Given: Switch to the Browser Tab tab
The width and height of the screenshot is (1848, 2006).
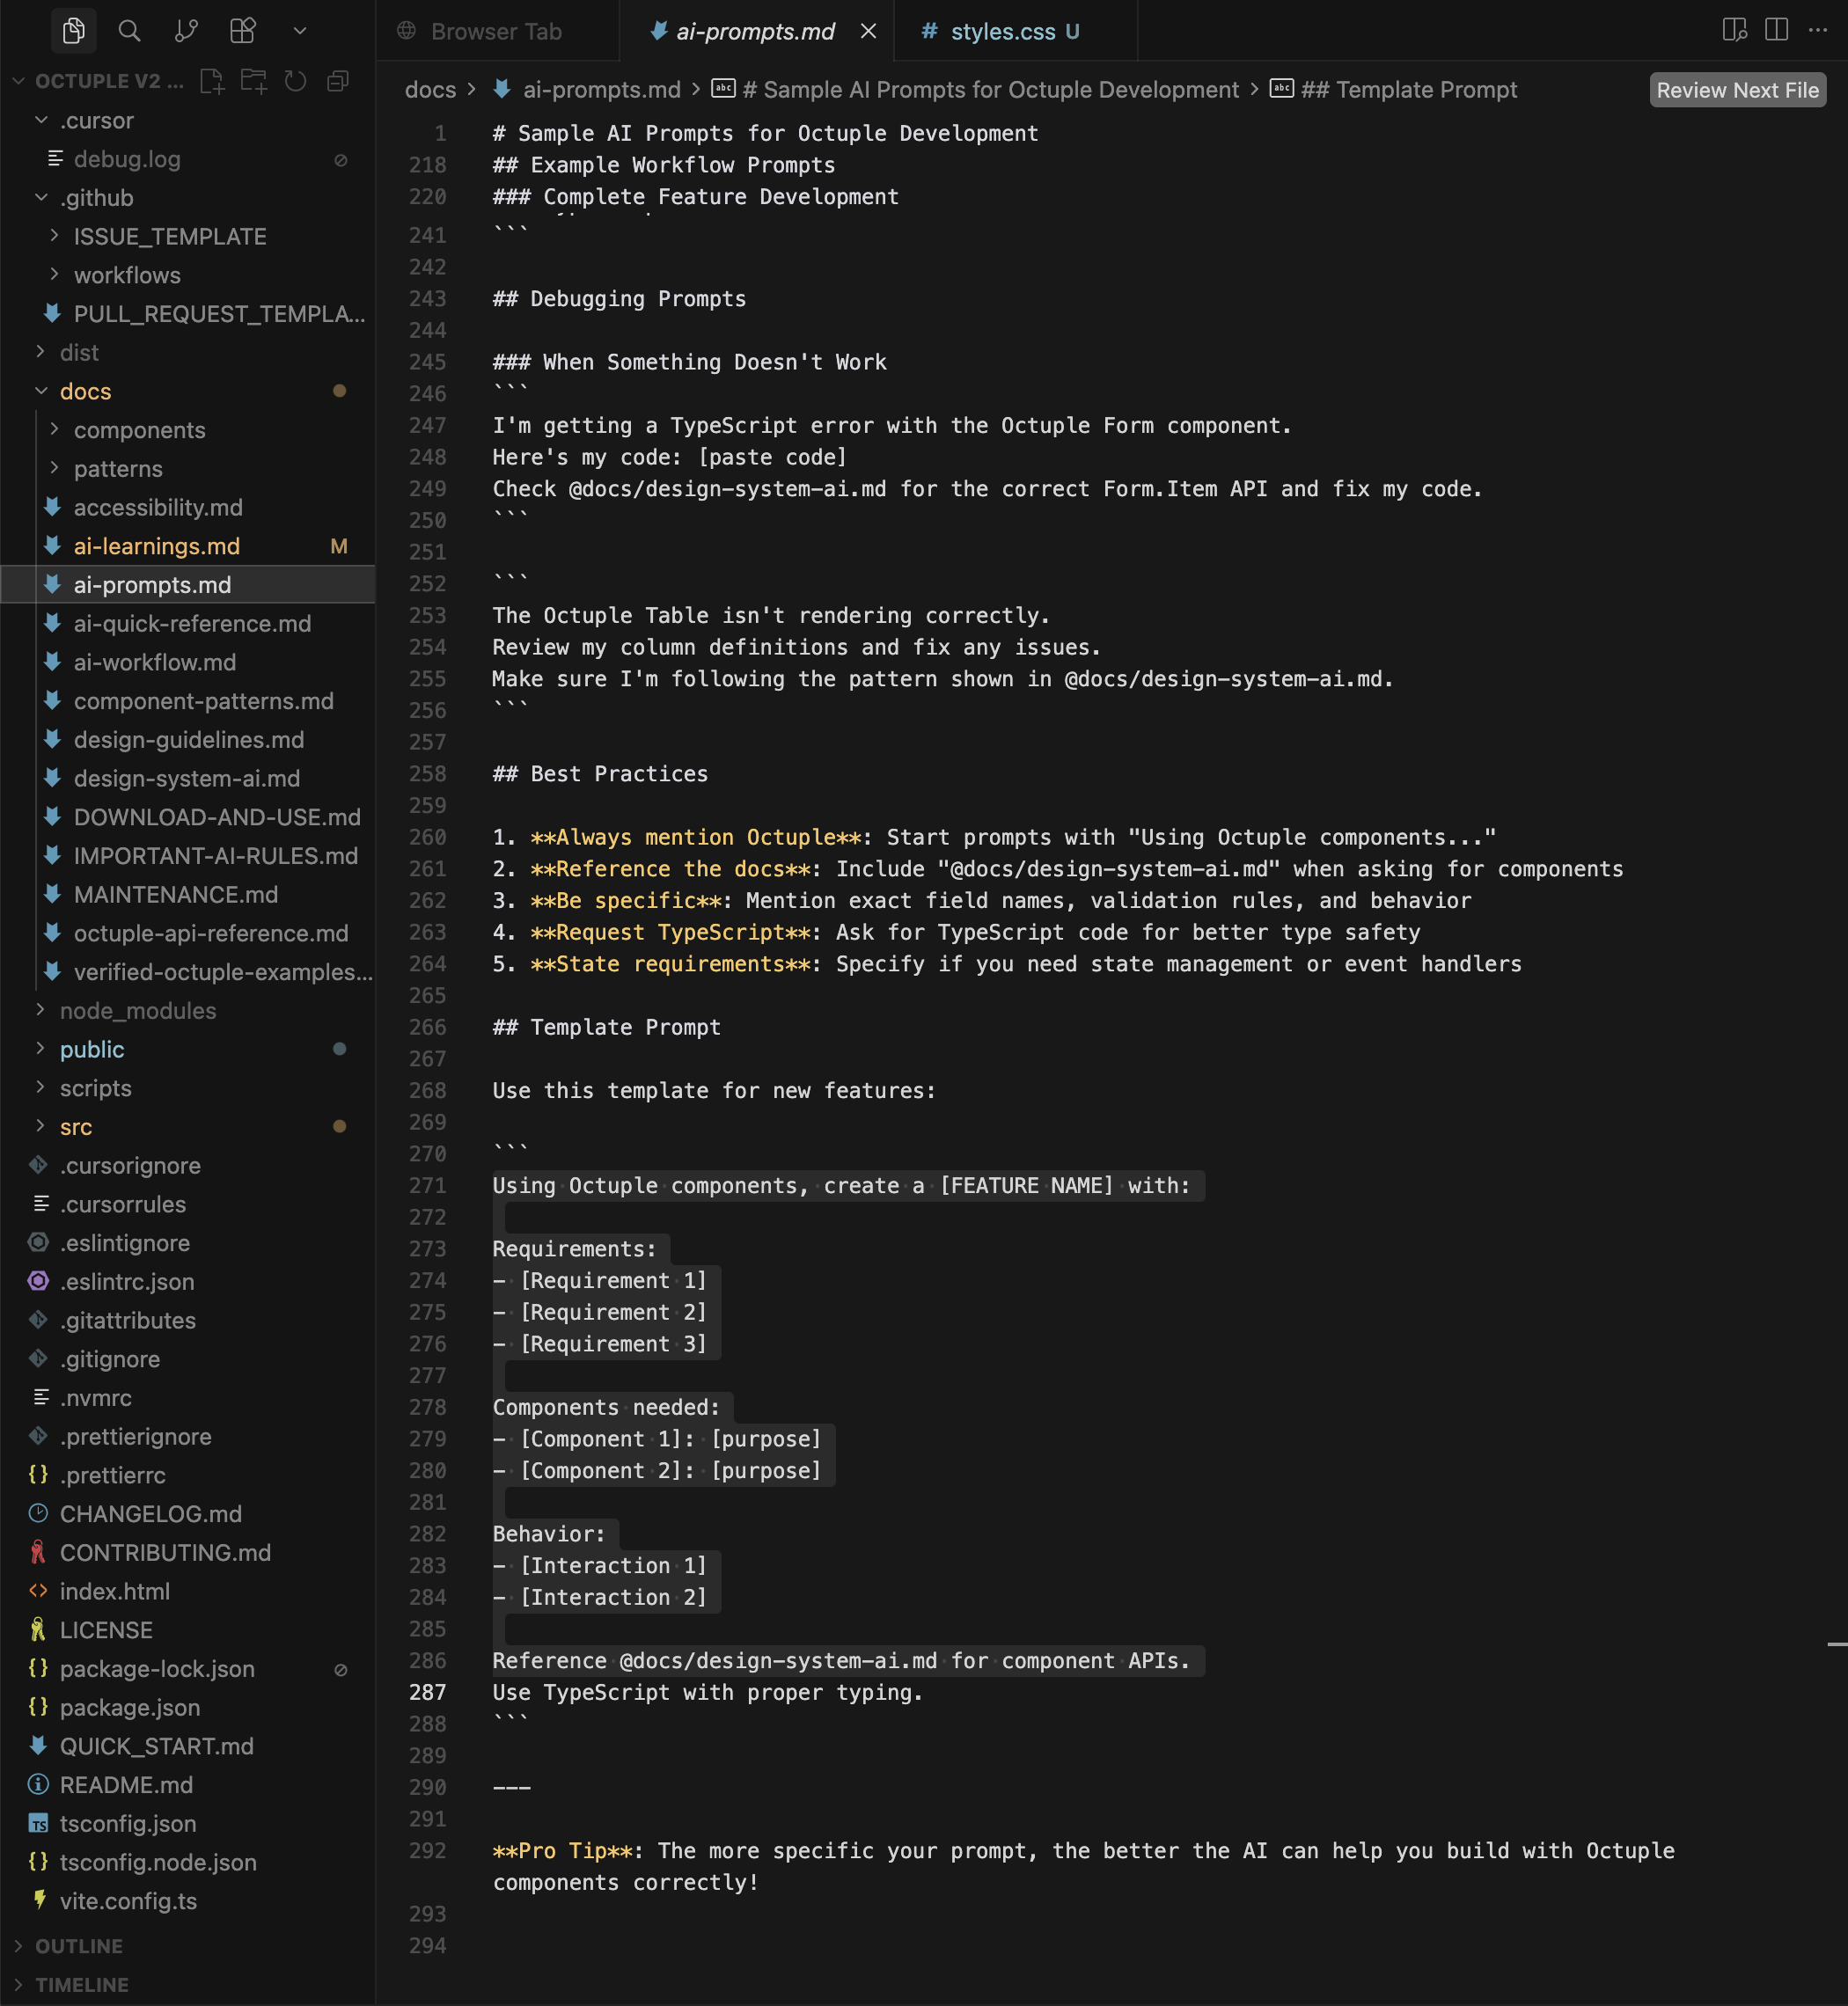Looking at the screenshot, I should click(495, 32).
